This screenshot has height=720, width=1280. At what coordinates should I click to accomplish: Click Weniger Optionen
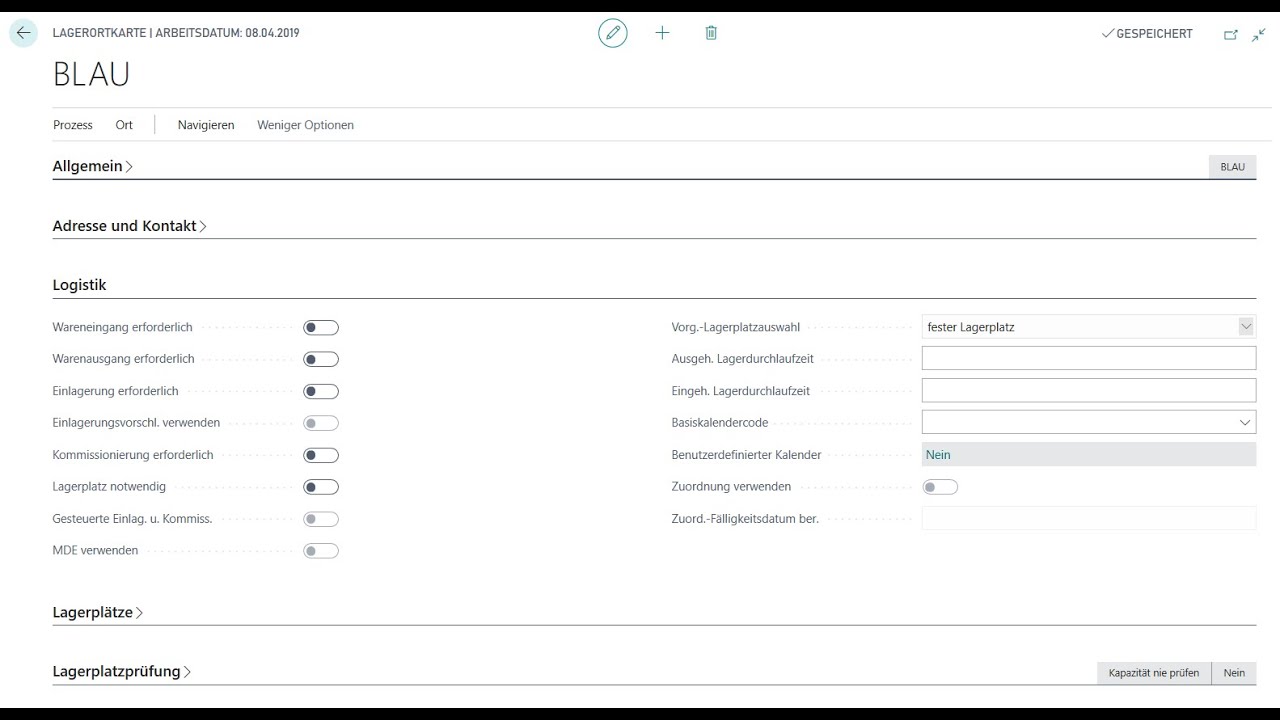point(305,125)
